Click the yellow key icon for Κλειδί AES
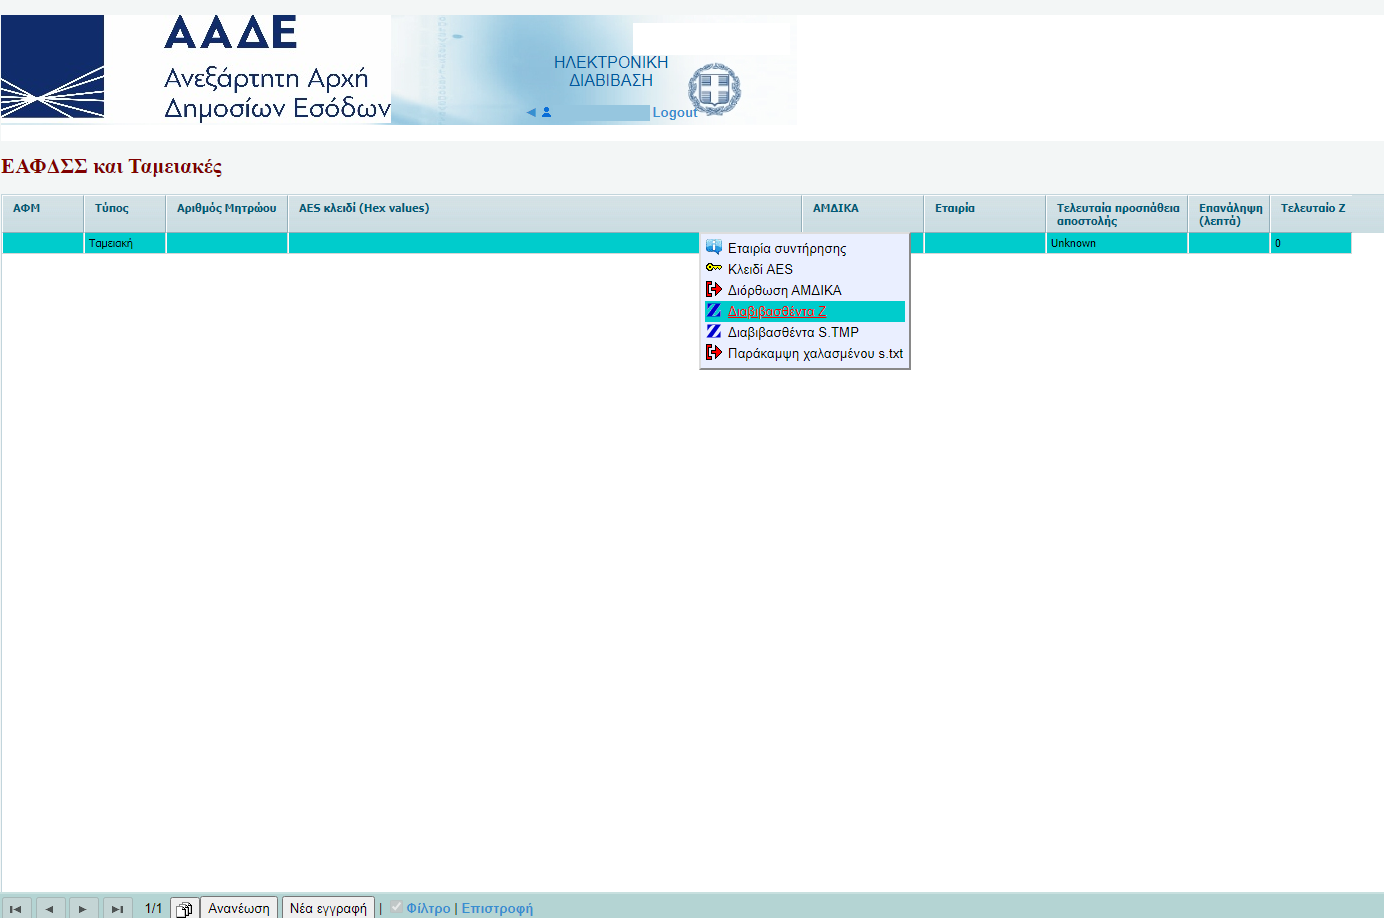Image resolution: width=1384 pixels, height=918 pixels. click(x=713, y=268)
